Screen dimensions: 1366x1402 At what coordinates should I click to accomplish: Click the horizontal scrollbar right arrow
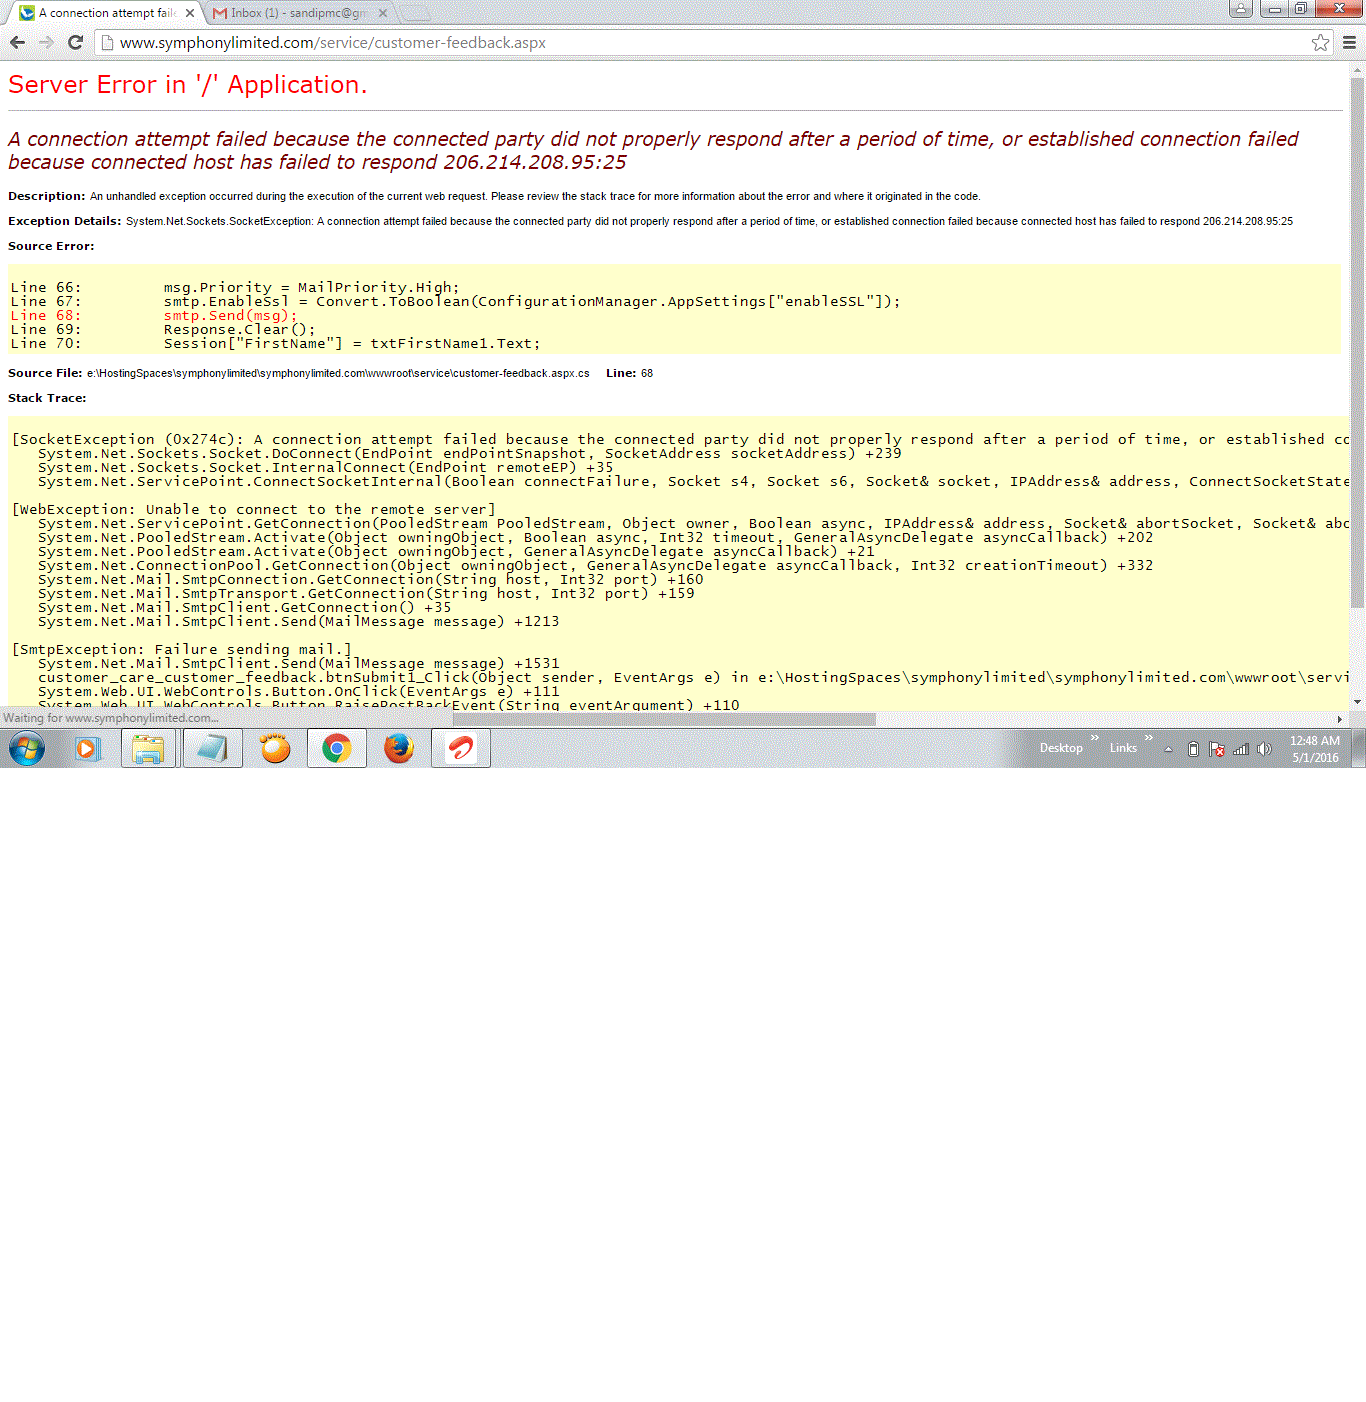(x=1340, y=719)
